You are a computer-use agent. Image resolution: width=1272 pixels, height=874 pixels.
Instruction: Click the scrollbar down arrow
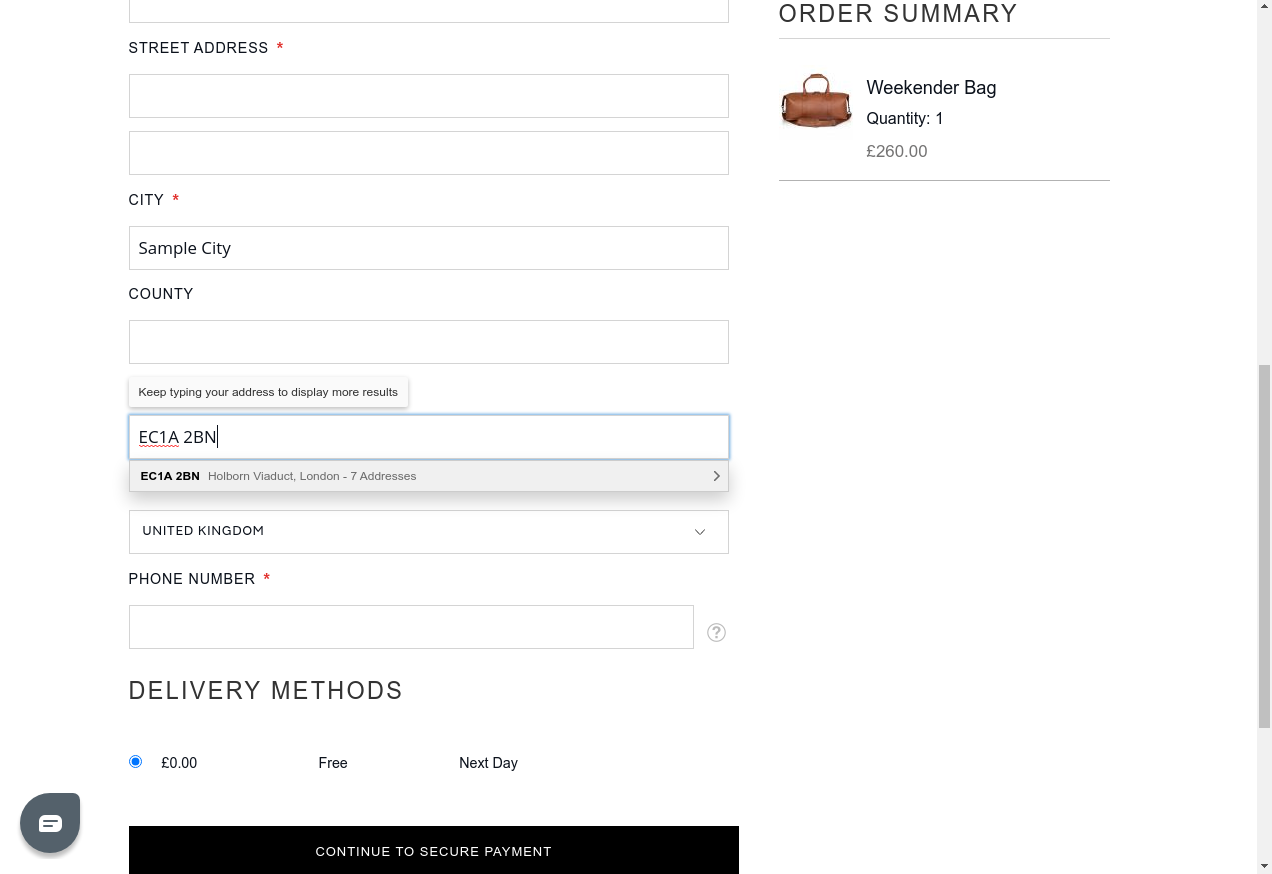point(1264,865)
